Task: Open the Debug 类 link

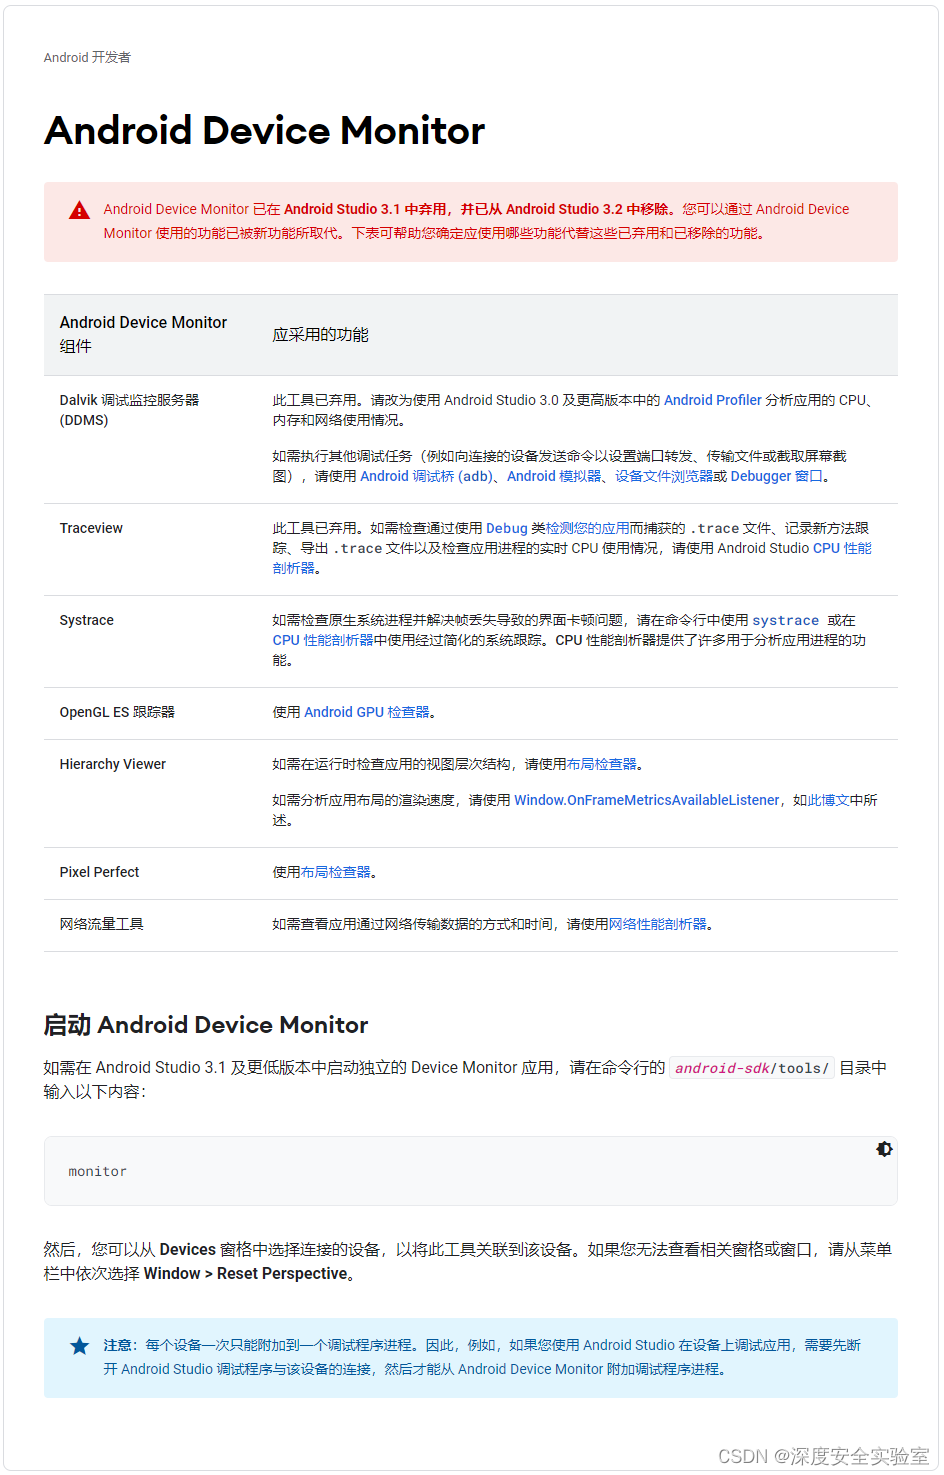Action: tap(507, 527)
